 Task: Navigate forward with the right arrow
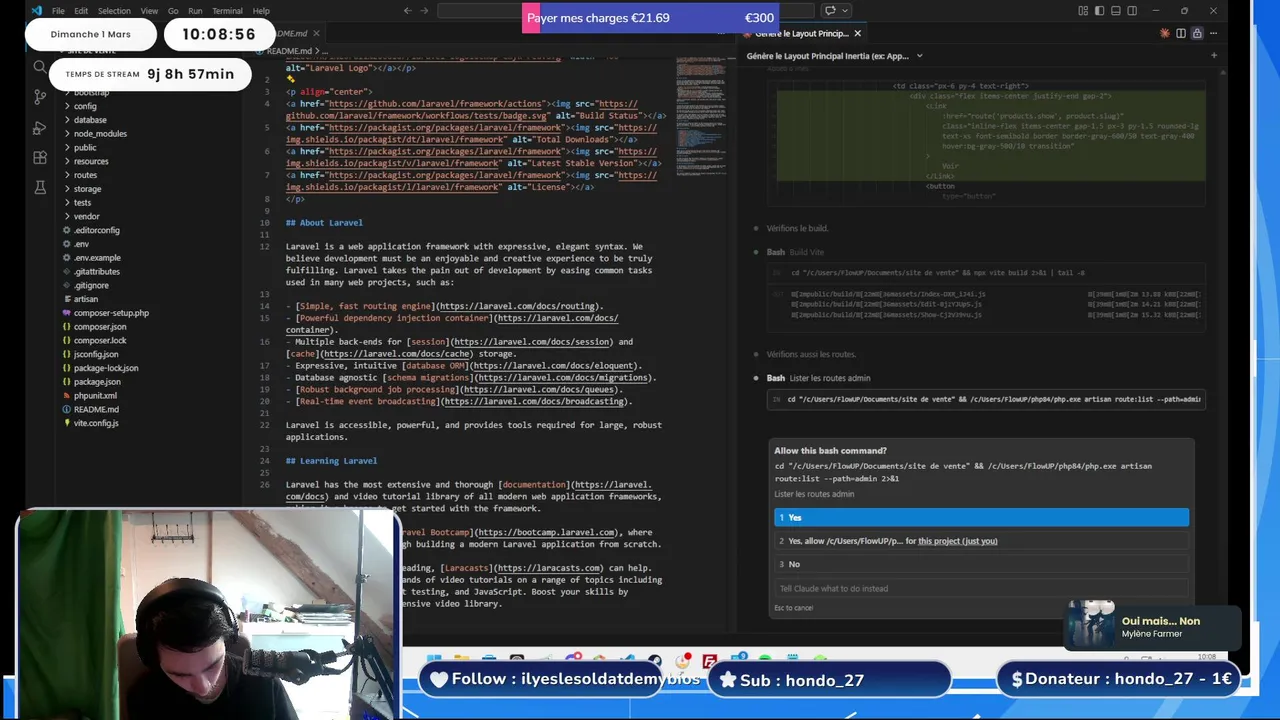[424, 10]
